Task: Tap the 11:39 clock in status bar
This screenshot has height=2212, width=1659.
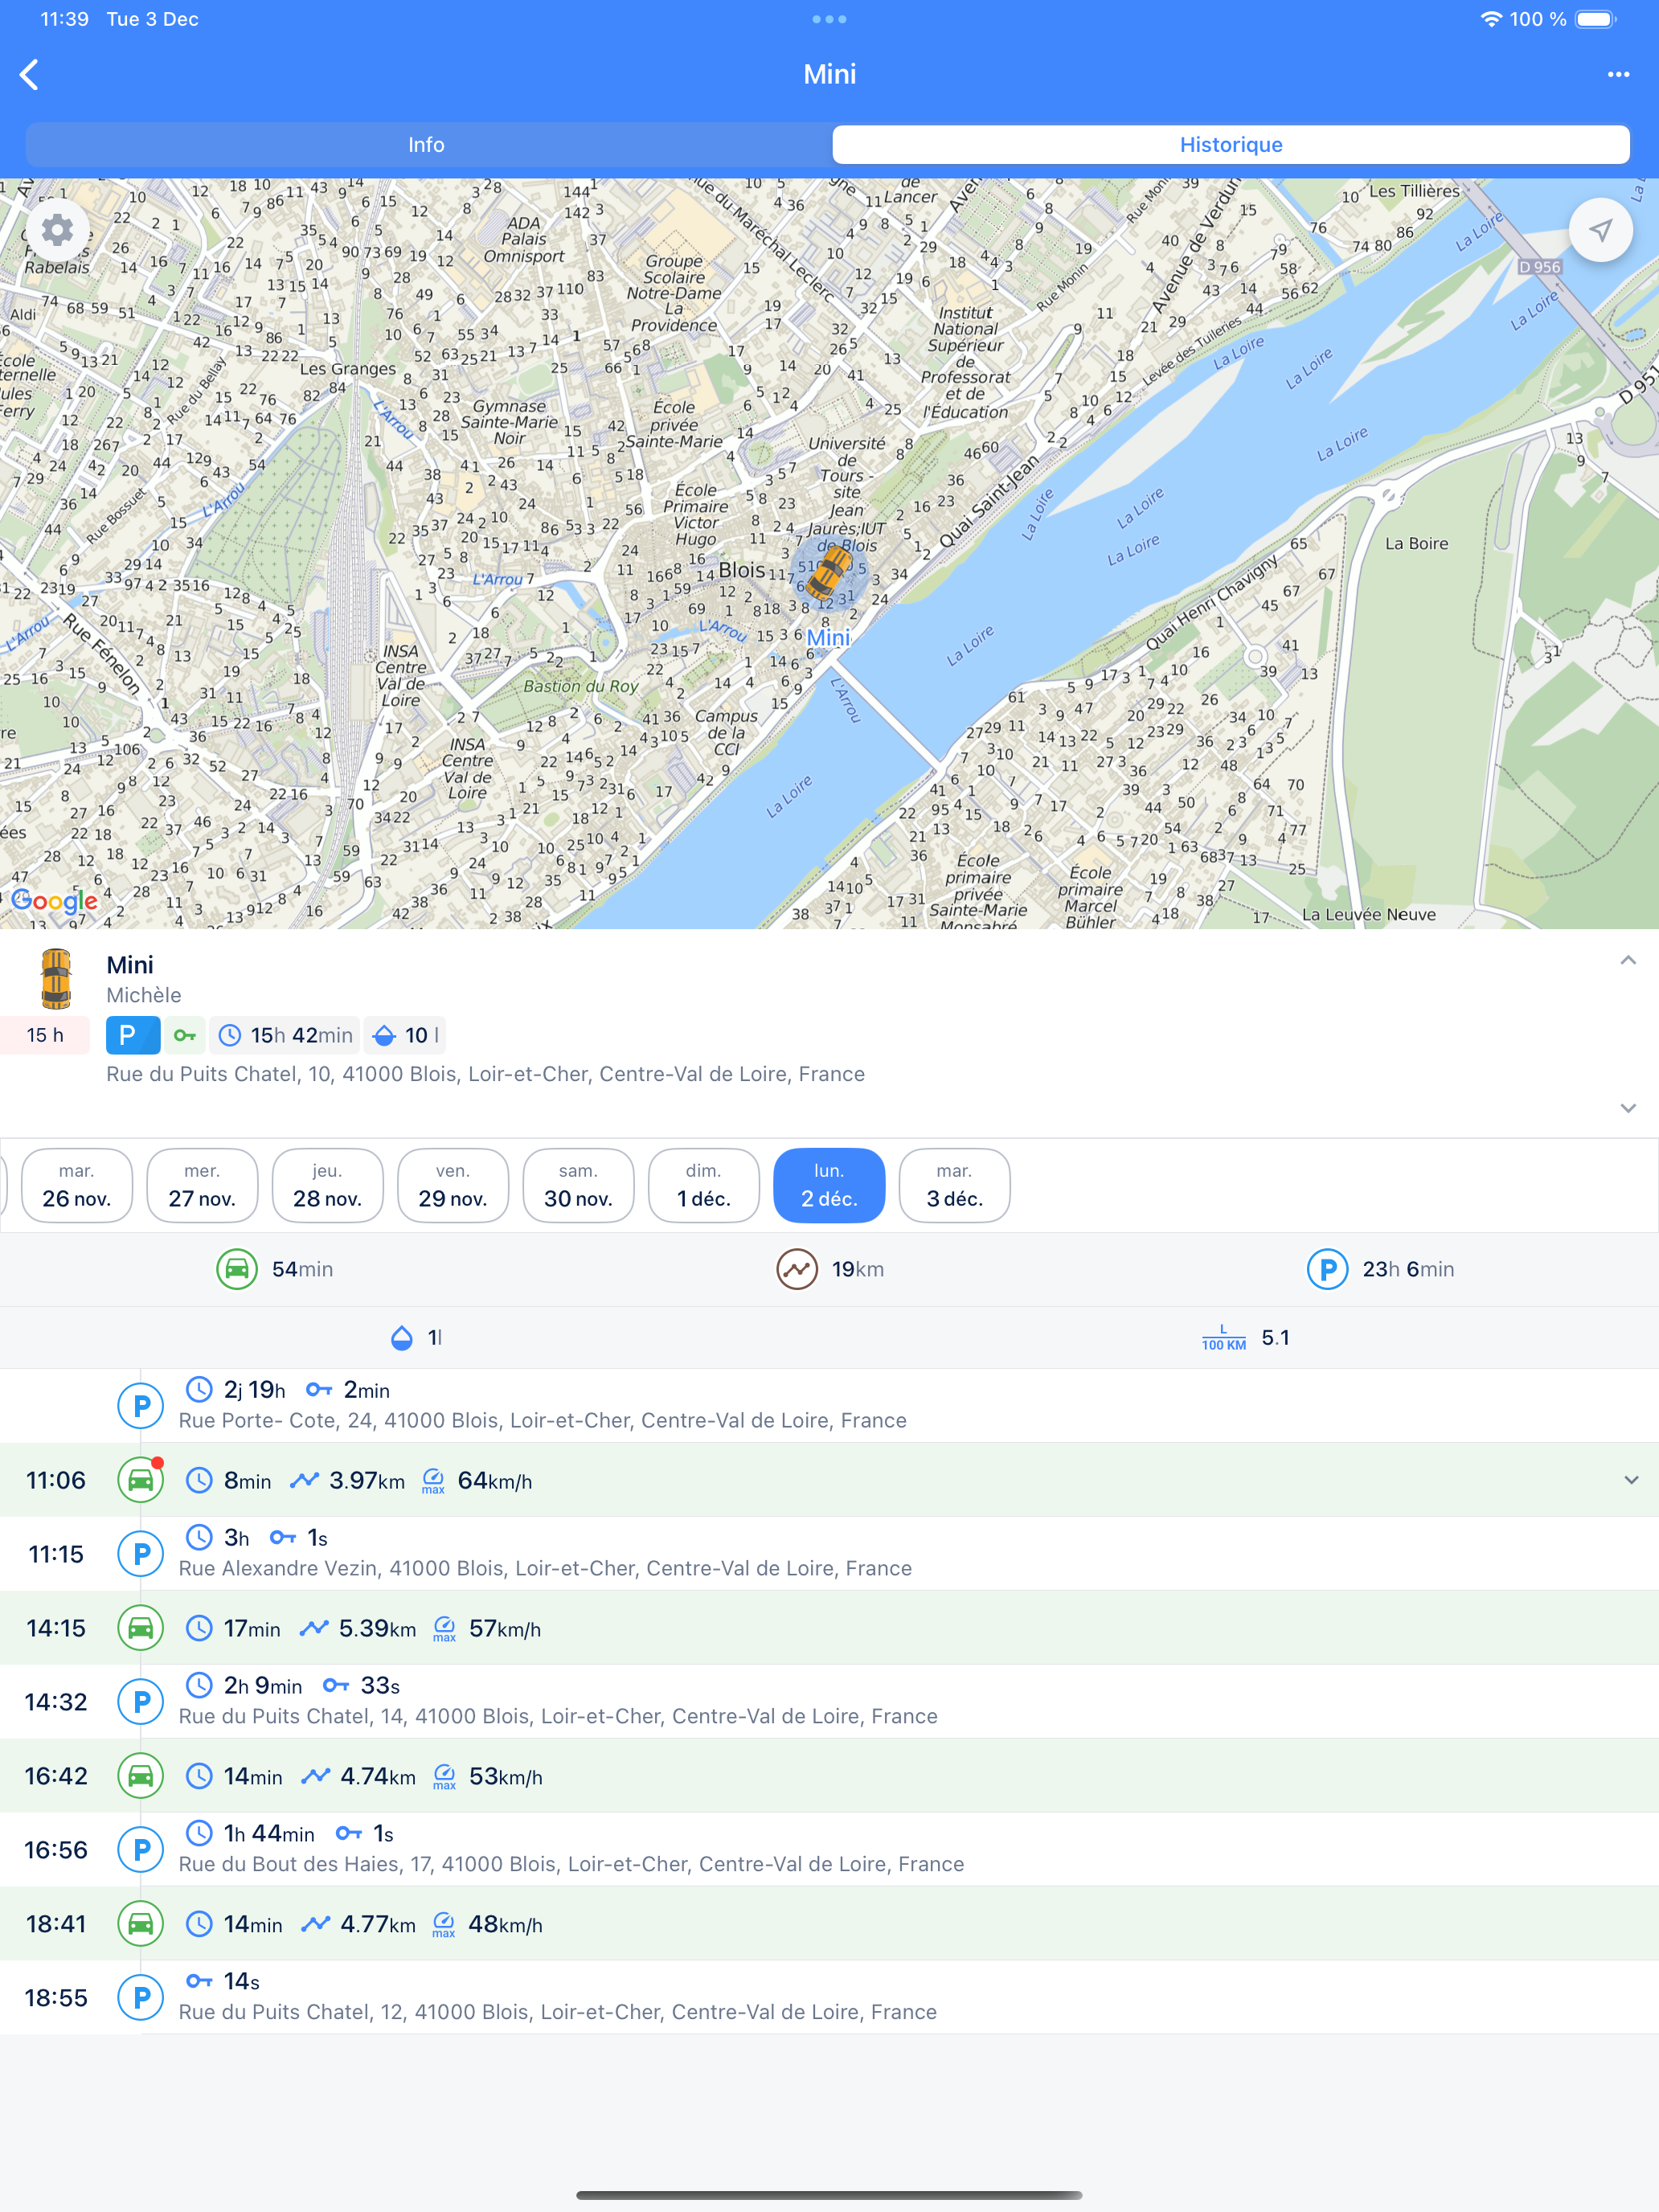Action: point(65,19)
